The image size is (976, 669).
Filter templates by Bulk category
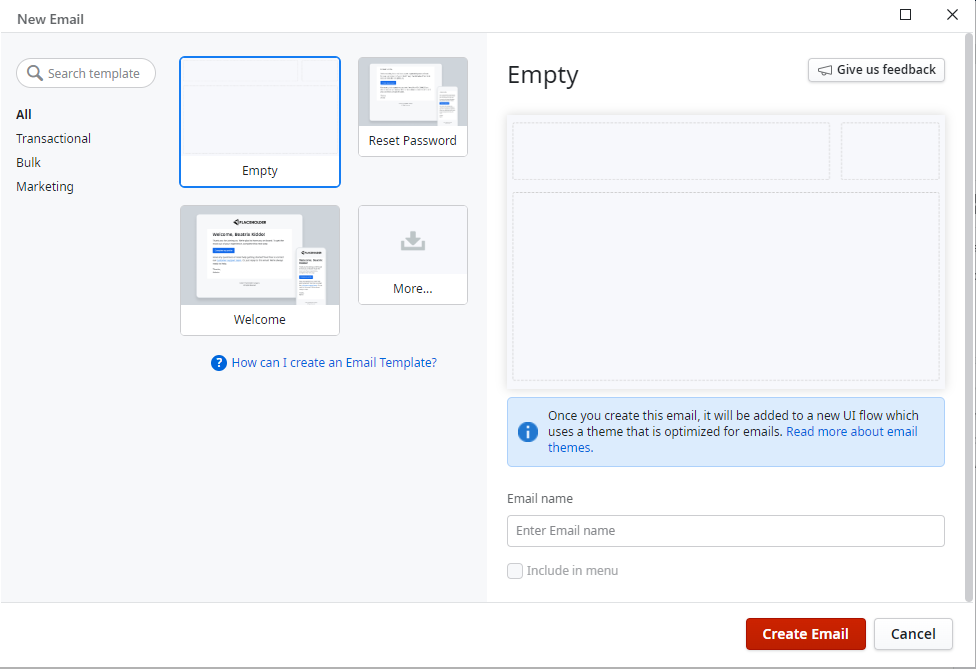click(28, 162)
